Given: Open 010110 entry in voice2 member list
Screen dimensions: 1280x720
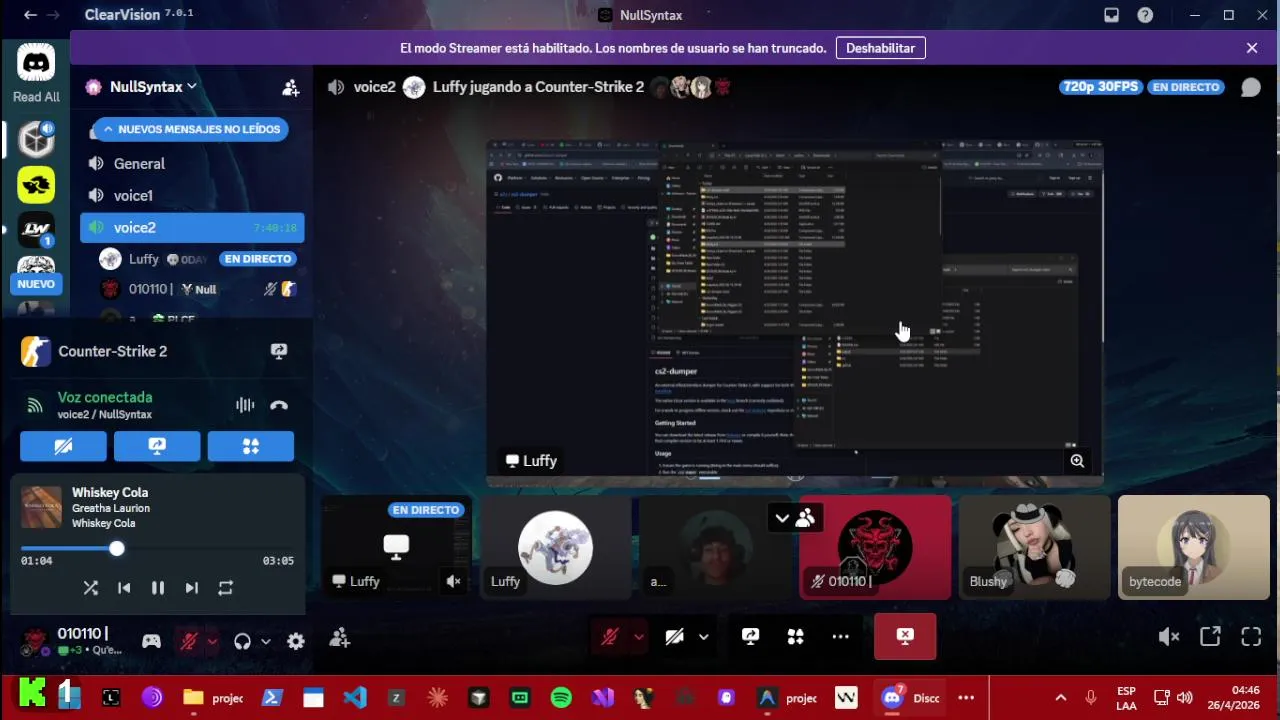Looking at the screenshot, I should coord(198,289).
